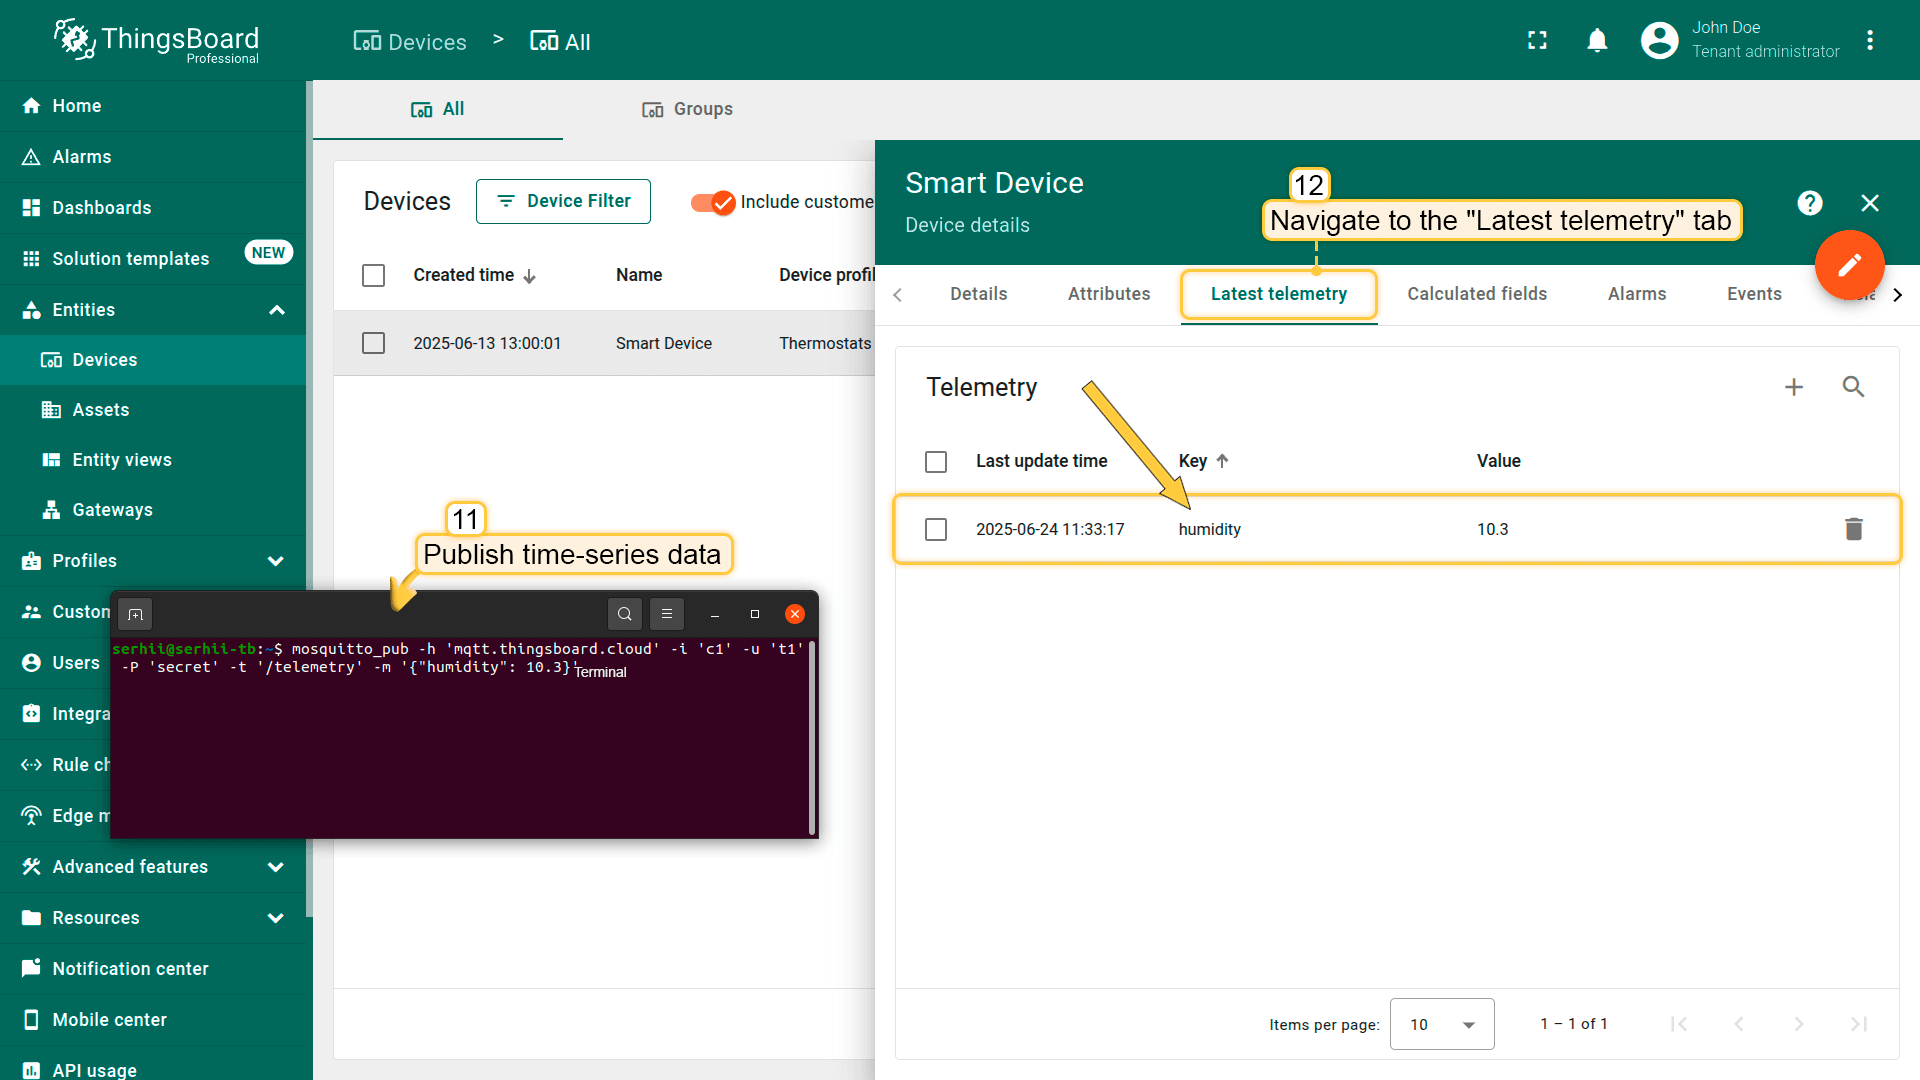Open Dashboards from the sidebar
The image size is (1920, 1080).
click(x=102, y=208)
